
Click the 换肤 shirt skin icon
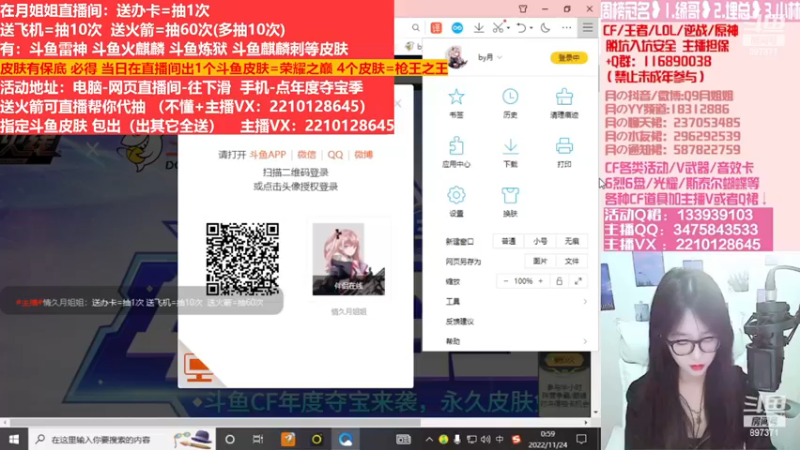click(x=510, y=195)
